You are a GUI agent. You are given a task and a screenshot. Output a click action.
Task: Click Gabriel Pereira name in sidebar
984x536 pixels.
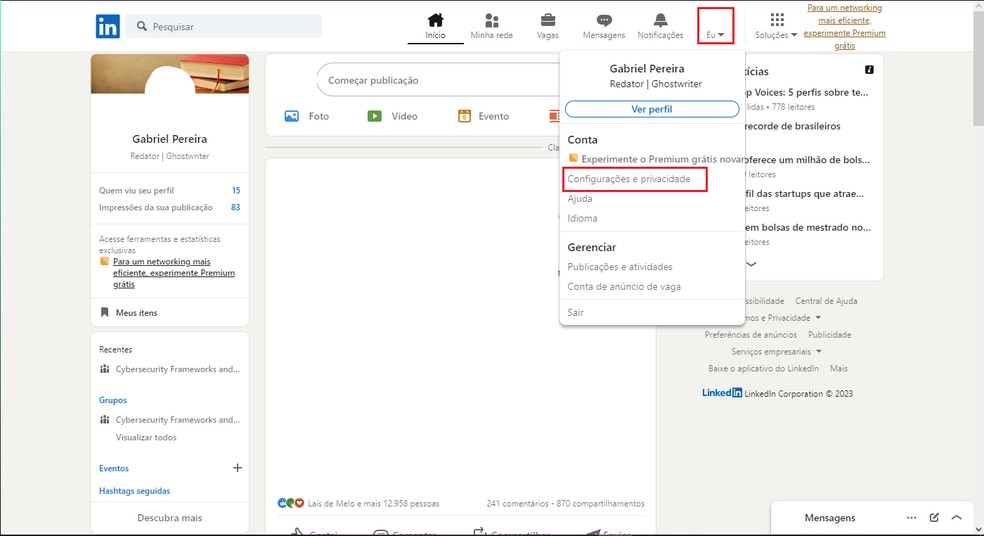[x=169, y=139]
